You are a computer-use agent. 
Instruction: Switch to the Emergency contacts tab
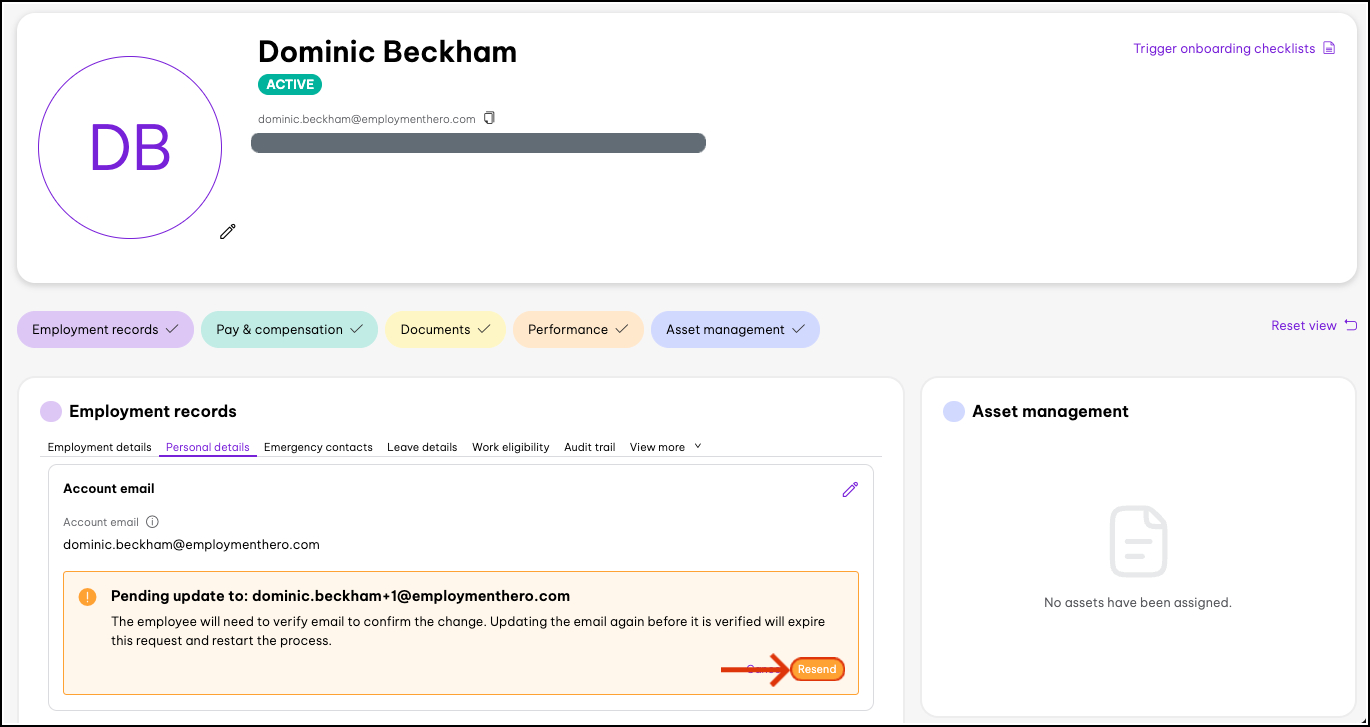coord(318,447)
